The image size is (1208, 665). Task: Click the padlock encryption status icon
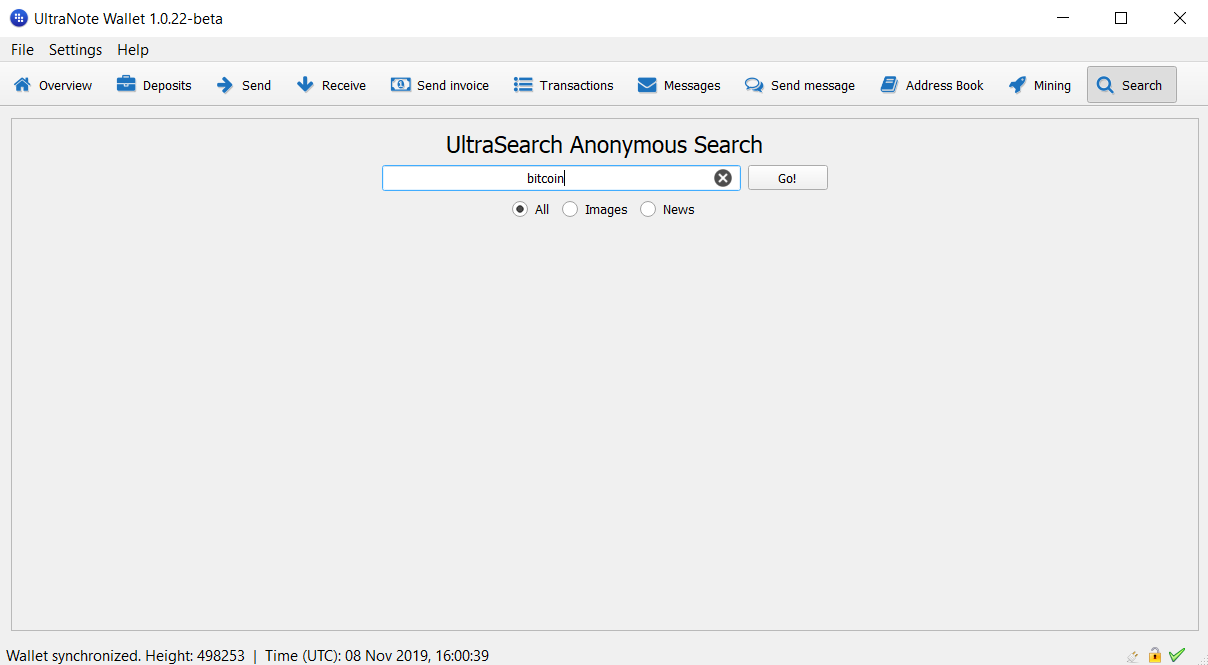point(1155,655)
